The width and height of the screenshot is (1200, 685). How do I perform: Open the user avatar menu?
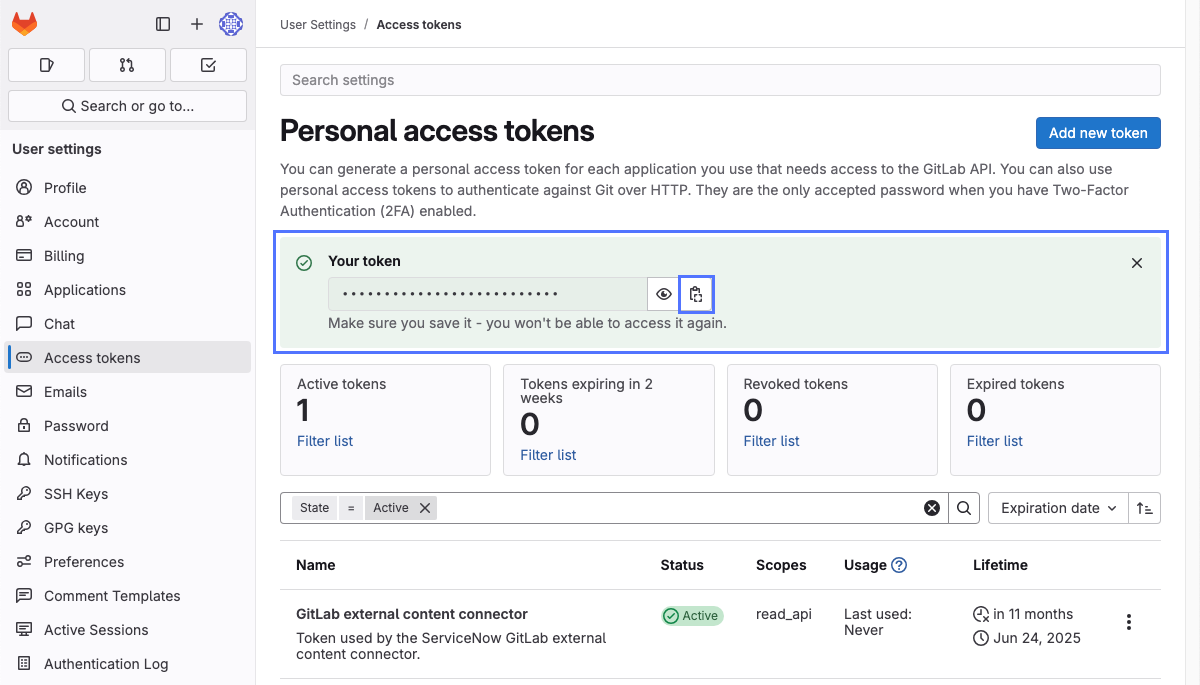coord(231,24)
